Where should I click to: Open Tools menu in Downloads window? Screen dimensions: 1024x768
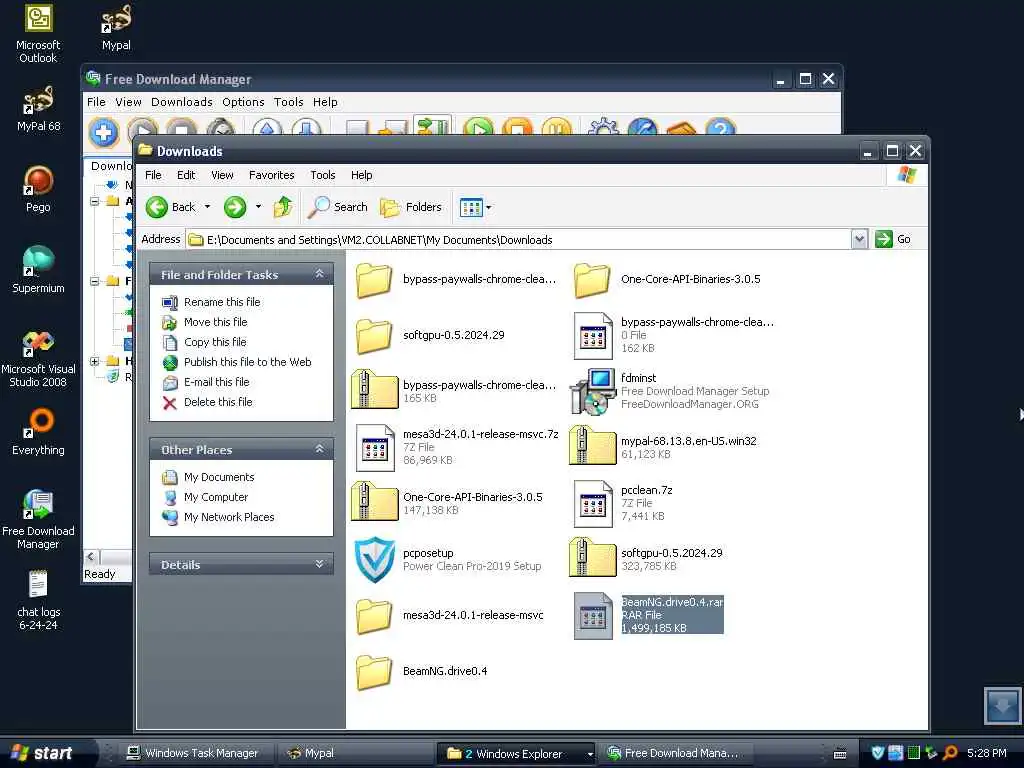click(323, 175)
